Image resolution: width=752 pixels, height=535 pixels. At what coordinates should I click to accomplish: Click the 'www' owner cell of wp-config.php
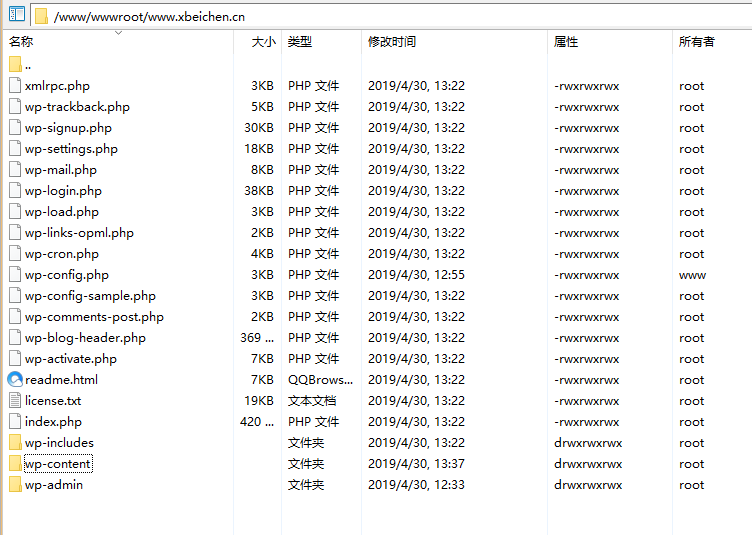click(693, 276)
